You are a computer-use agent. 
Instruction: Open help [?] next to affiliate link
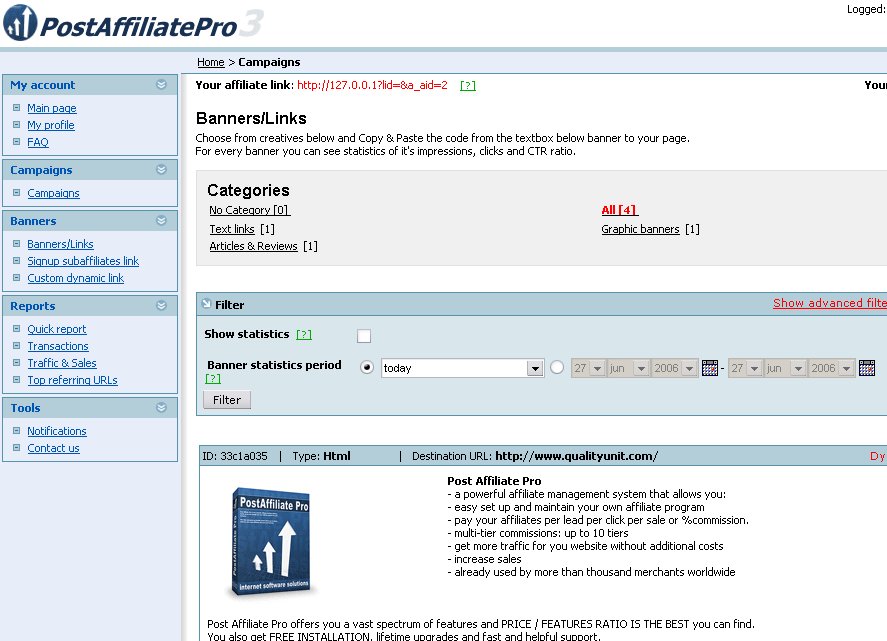tap(468, 85)
